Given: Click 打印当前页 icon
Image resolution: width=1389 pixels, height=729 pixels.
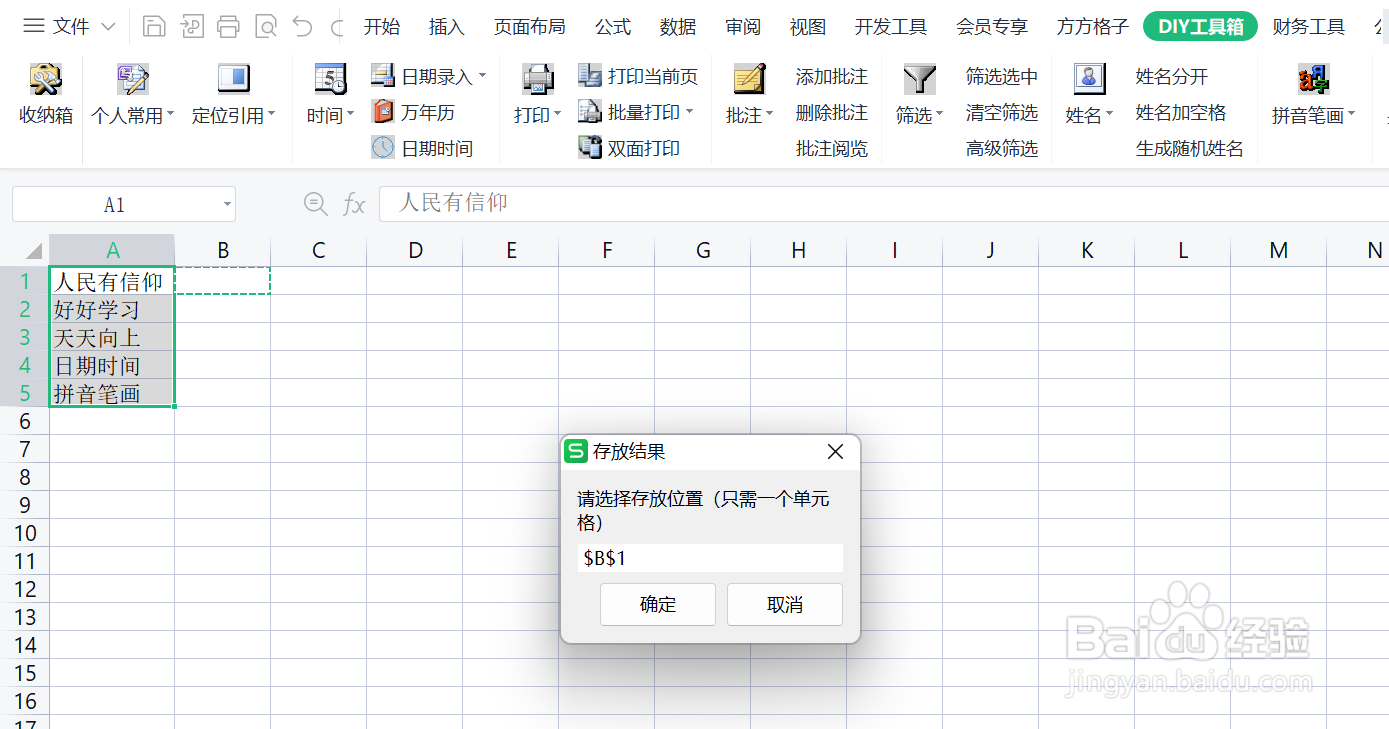Looking at the screenshot, I should tap(590, 76).
